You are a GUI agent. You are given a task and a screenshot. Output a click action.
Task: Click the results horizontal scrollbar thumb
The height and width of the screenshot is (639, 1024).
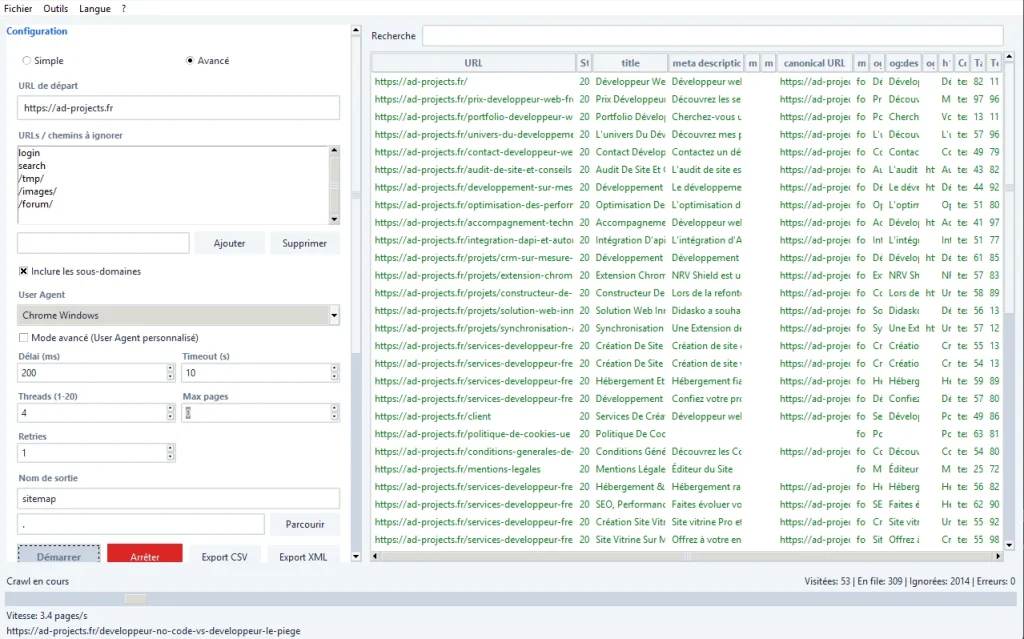tap(687, 556)
